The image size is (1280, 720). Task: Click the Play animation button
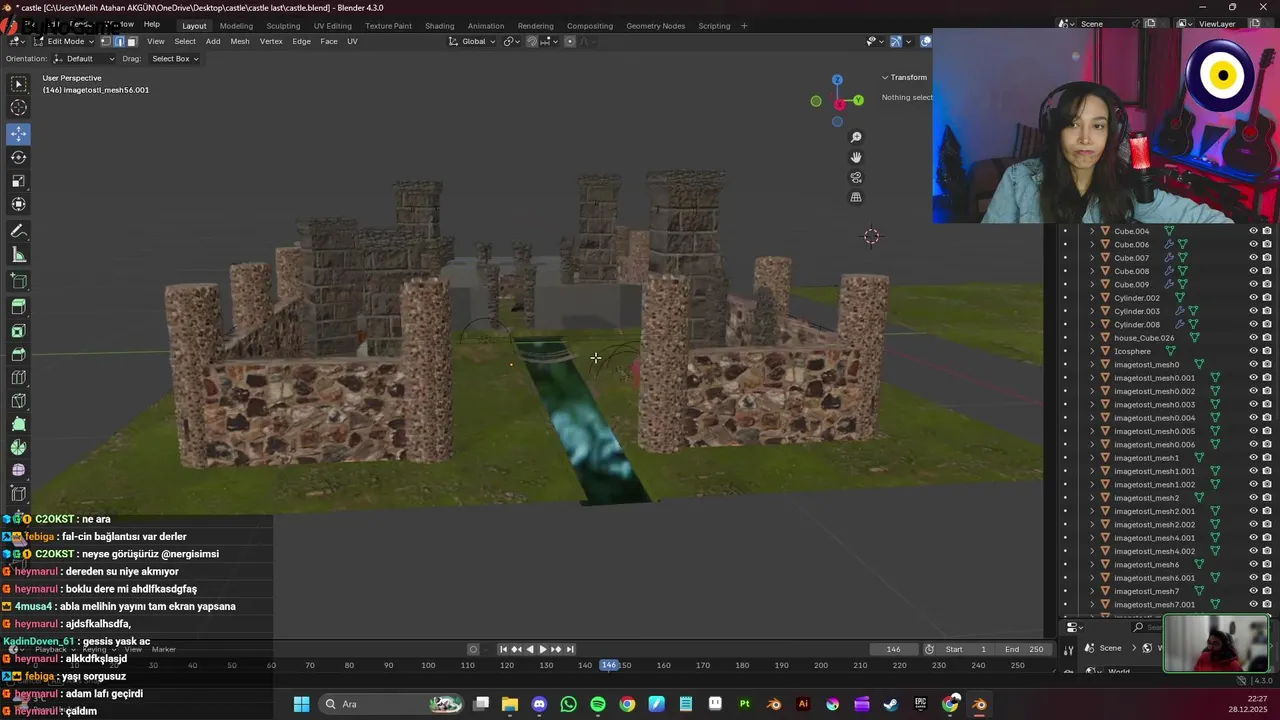(x=543, y=649)
